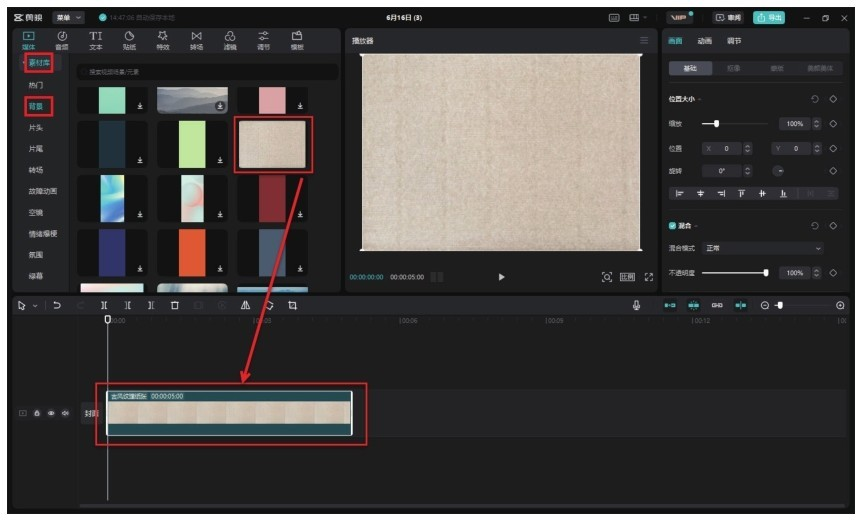Click the delete-right trim tool
Image resolution: width=861 pixels, height=520 pixels.
click(x=151, y=305)
